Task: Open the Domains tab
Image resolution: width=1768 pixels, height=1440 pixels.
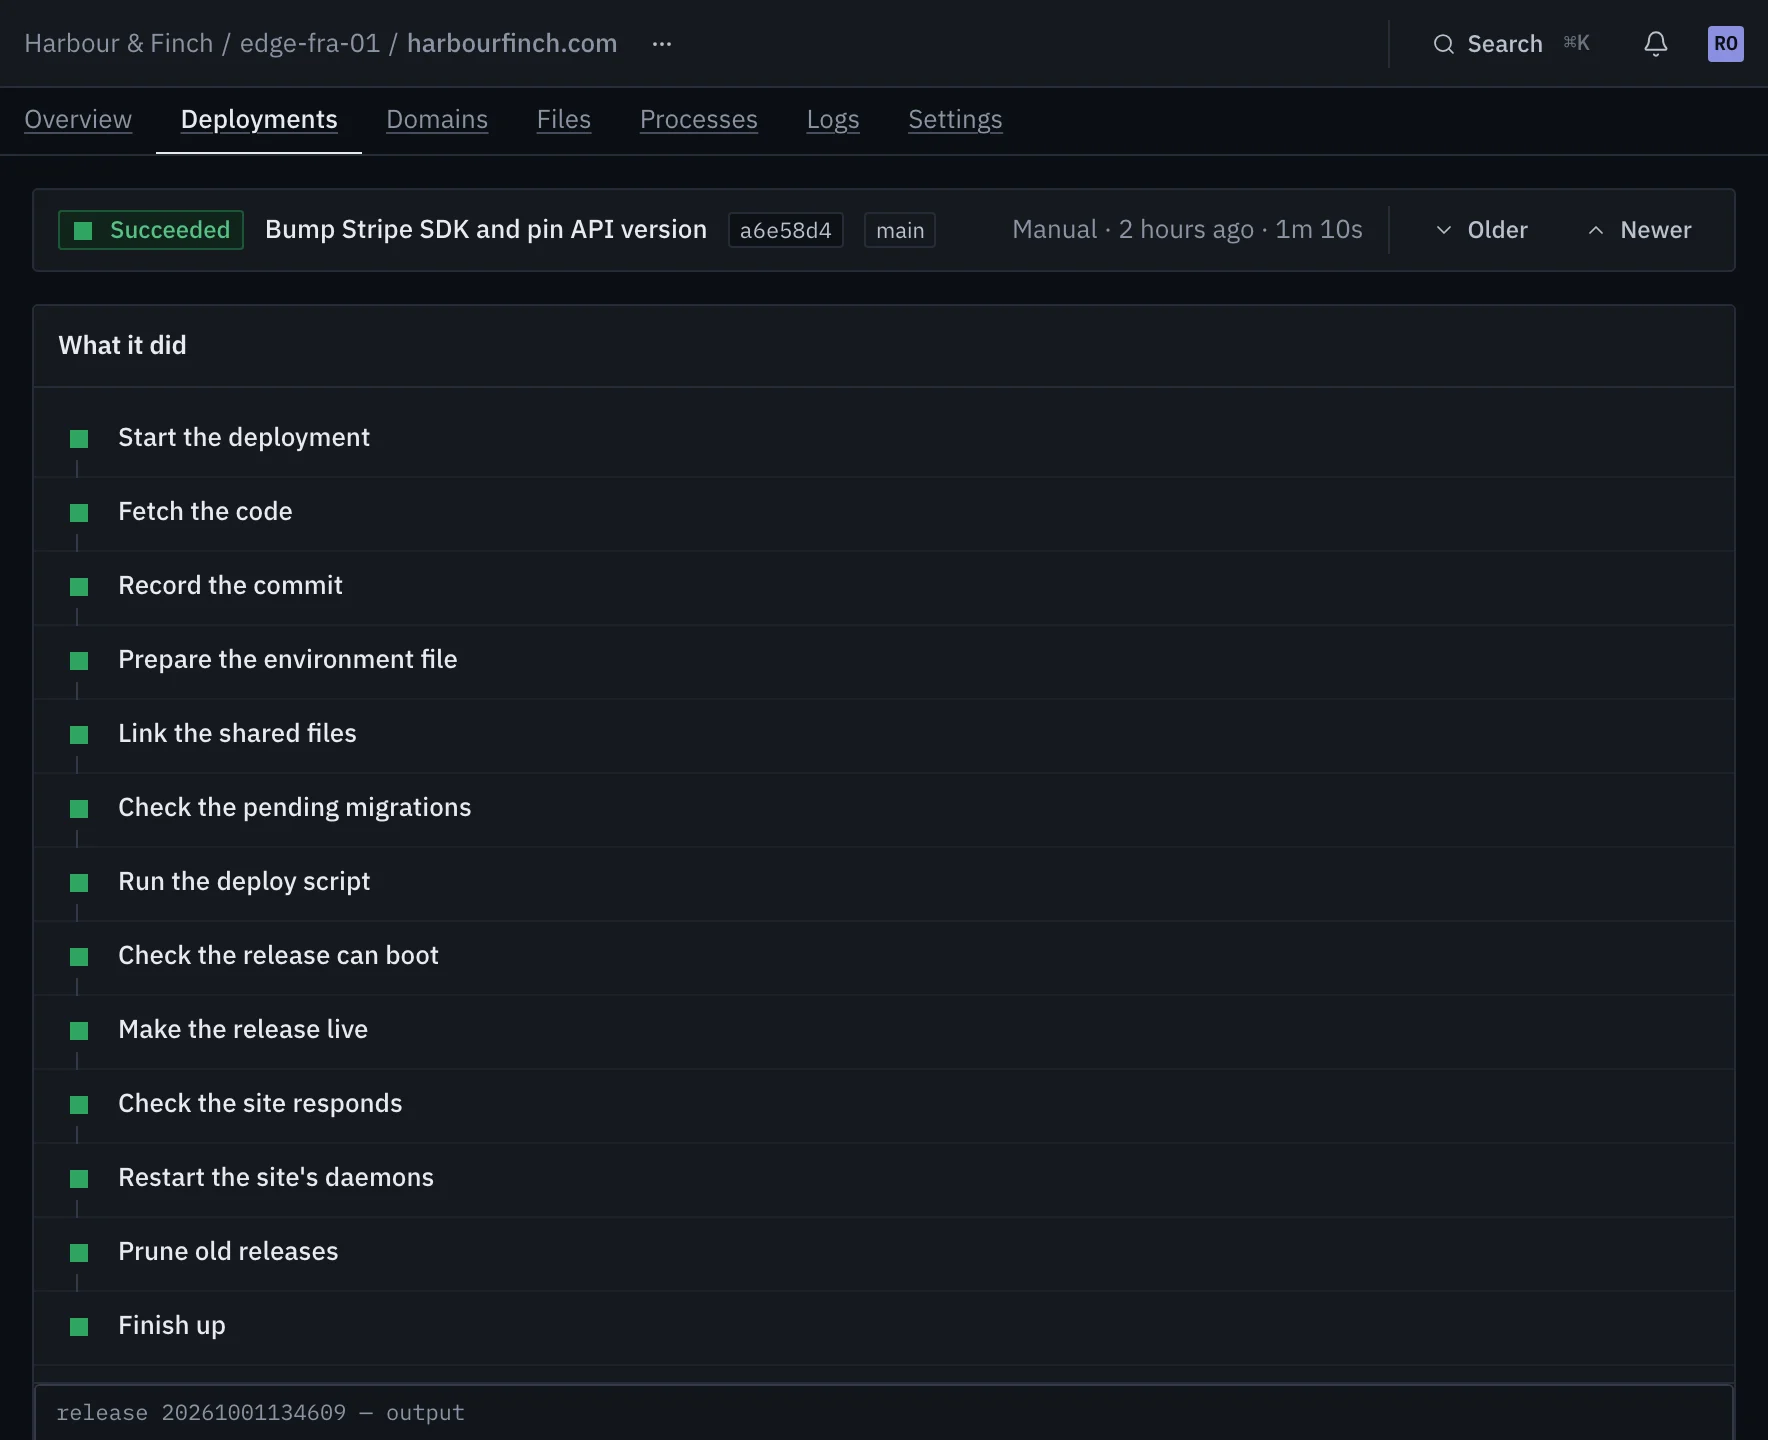Action: (437, 120)
